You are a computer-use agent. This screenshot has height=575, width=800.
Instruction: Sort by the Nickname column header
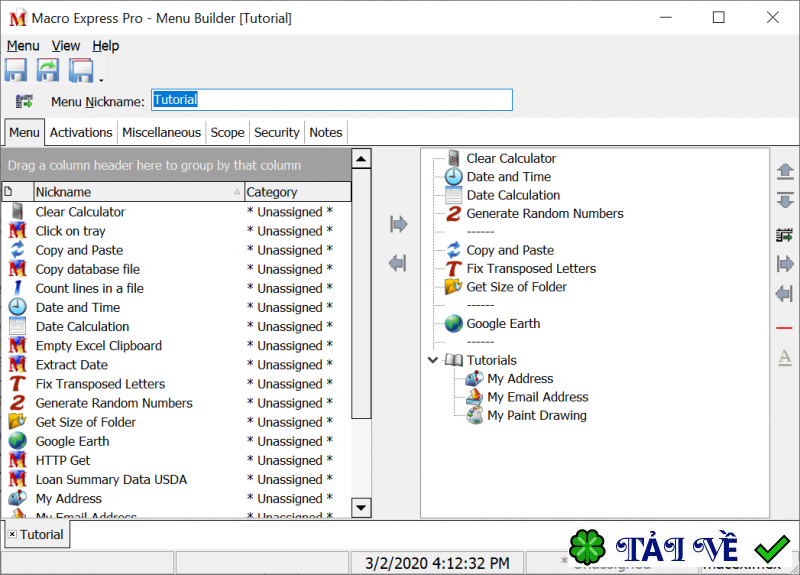(x=139, y=192)
